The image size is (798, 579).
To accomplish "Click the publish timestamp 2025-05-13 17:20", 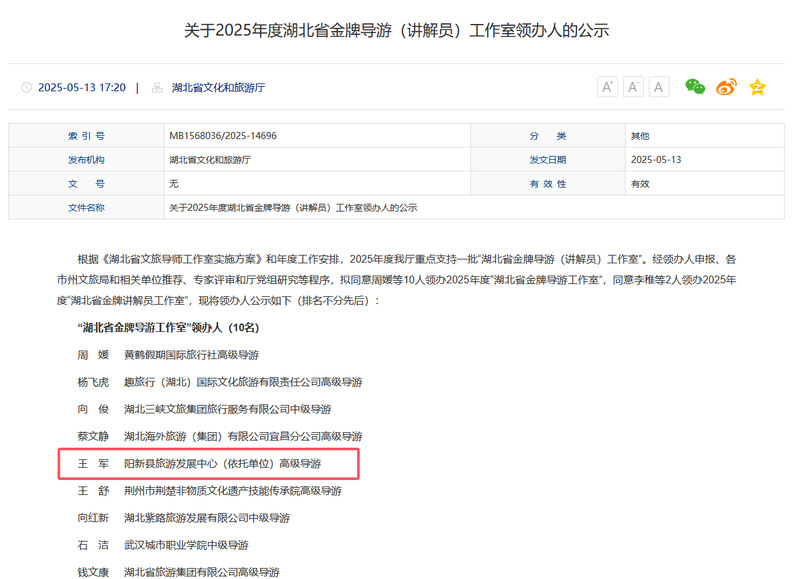I will 82,88.
